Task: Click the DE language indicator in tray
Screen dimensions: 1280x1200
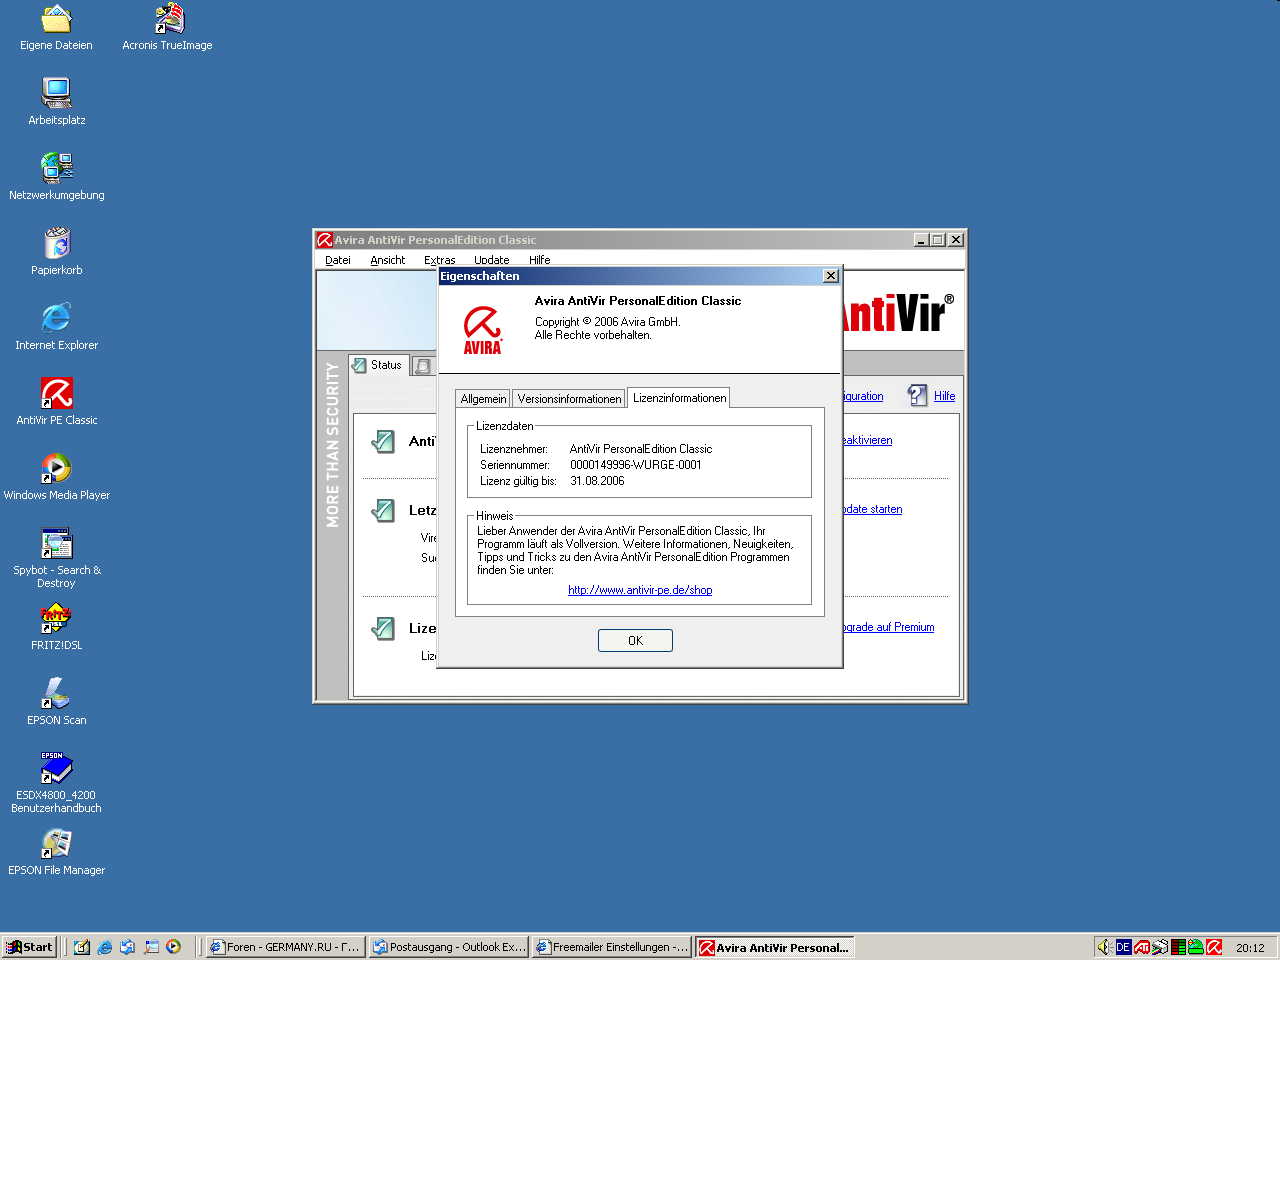Action: click(x=1123, y=947)
